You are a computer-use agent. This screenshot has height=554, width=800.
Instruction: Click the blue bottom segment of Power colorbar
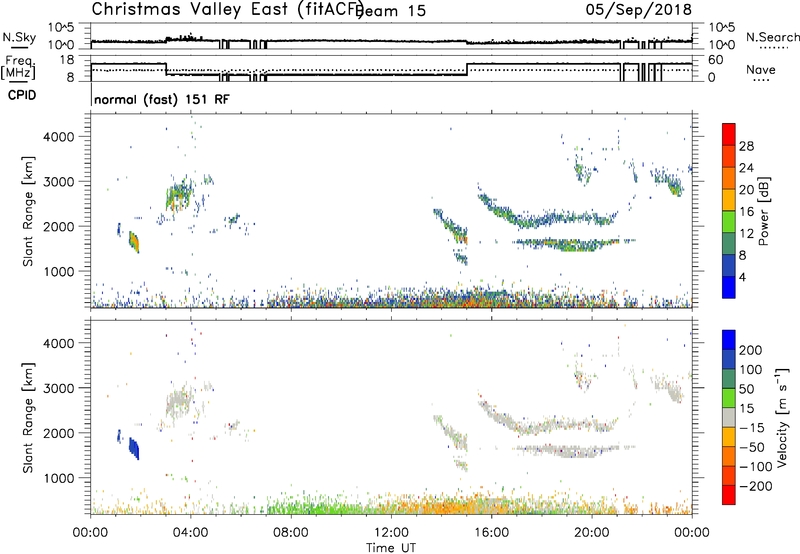click(x=729, y=287)
